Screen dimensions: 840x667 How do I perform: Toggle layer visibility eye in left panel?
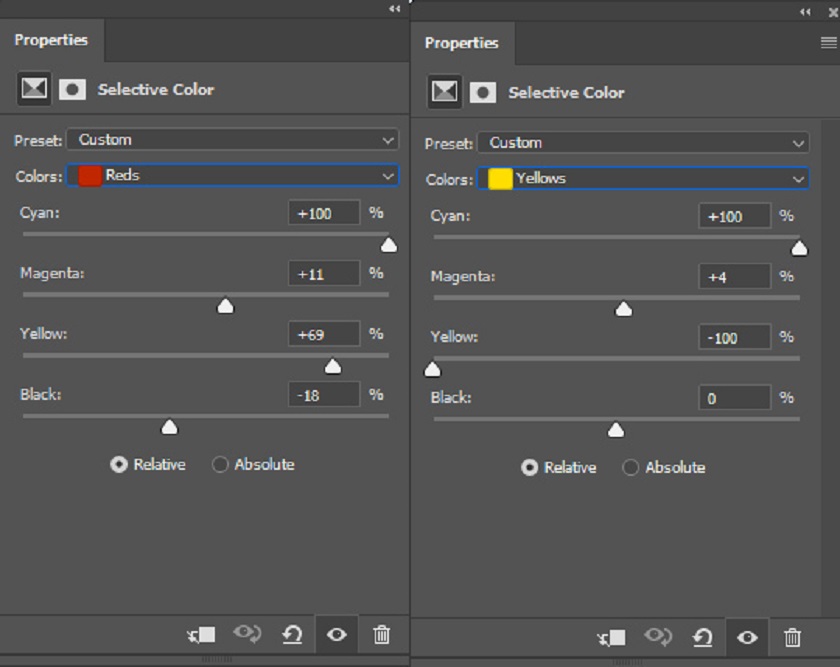tap(336, 635)
